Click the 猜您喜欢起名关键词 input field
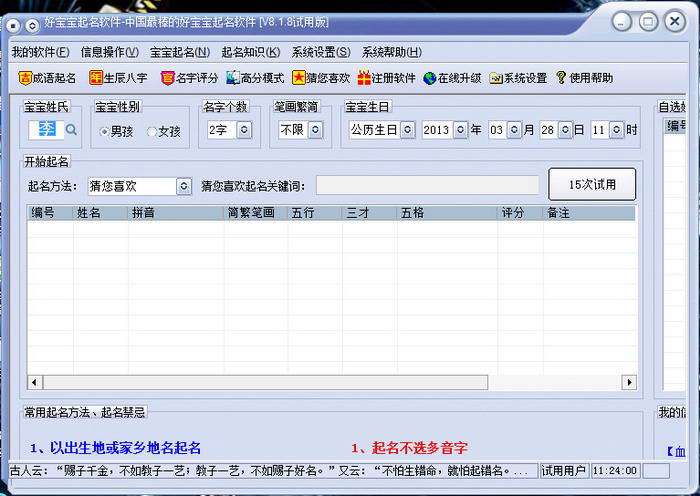 427,185
